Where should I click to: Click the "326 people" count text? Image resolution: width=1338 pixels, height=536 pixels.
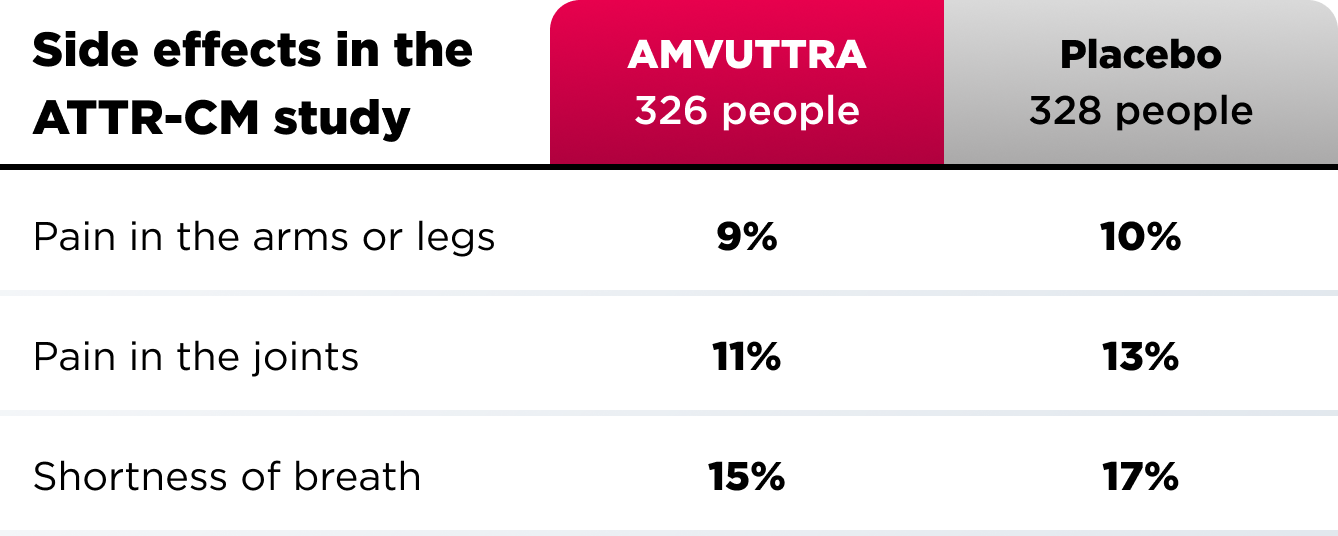(x=746, y=111)
